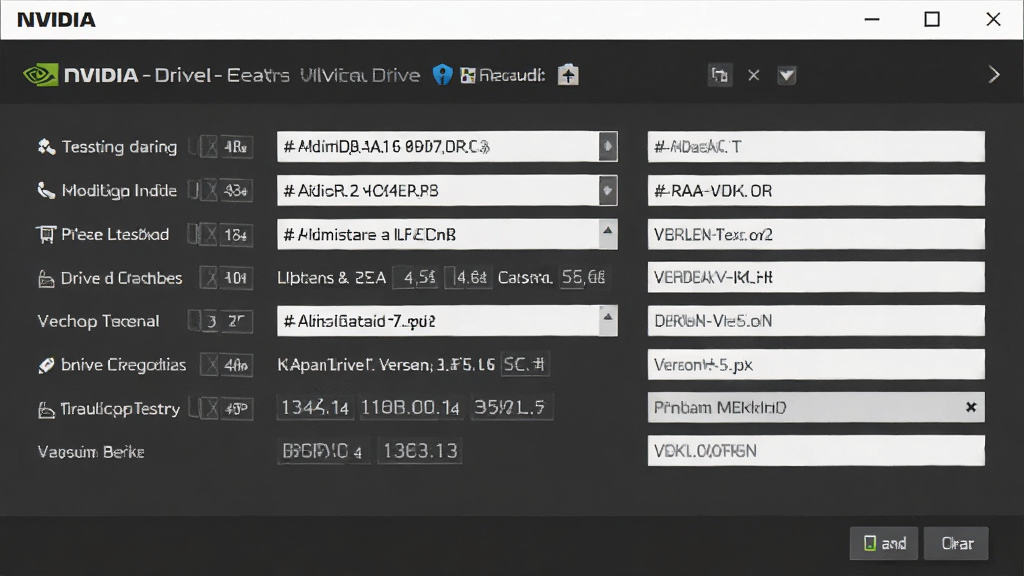Click the 1108.00.14 value box

pos(410,408)
